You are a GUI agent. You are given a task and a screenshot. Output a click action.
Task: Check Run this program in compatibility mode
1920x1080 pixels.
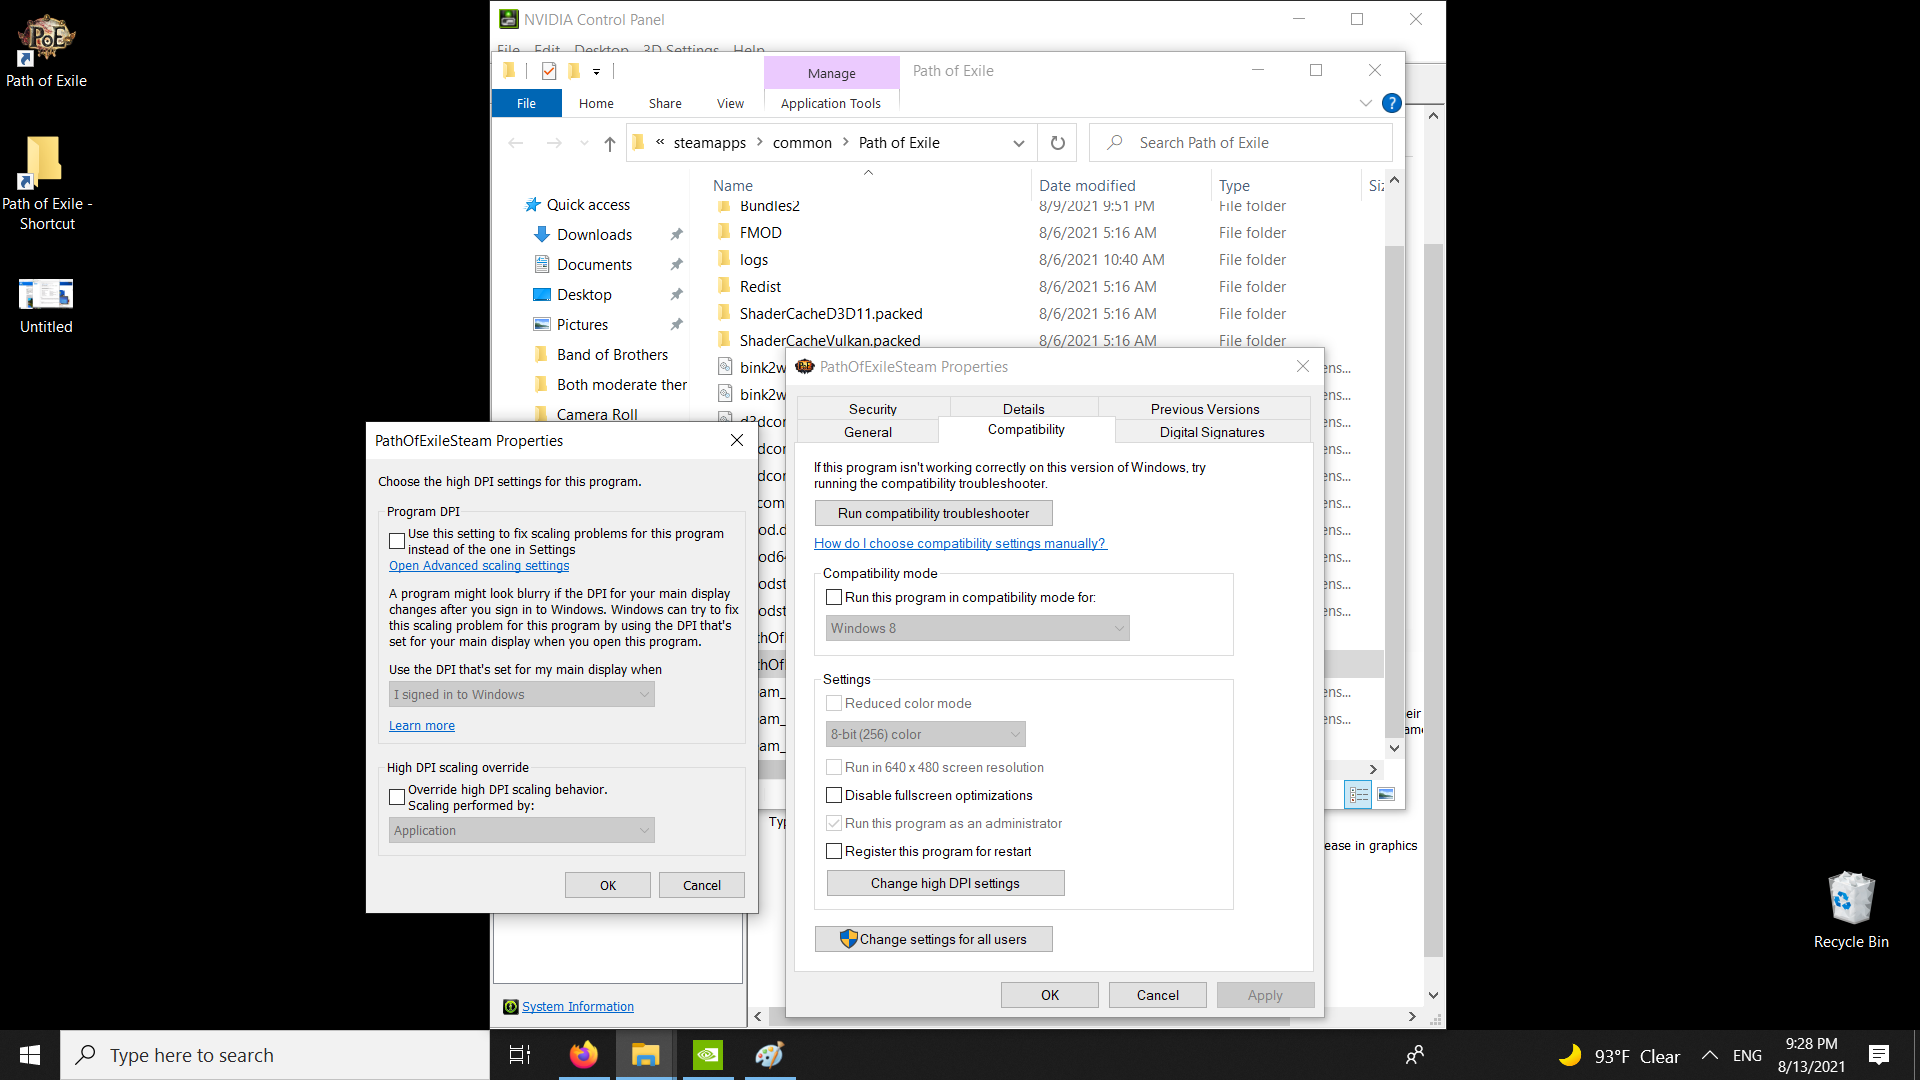834,598
